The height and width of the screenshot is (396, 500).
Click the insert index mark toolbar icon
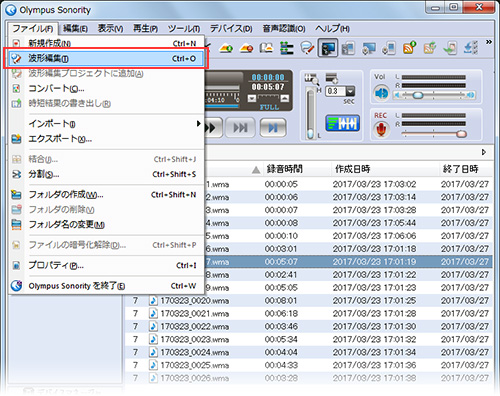pos(226,48)
